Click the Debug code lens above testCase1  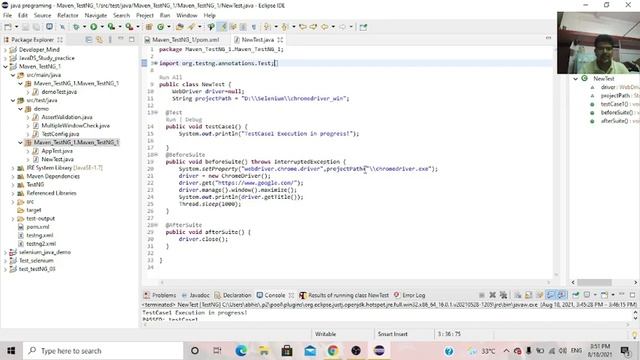pos(193,120)
